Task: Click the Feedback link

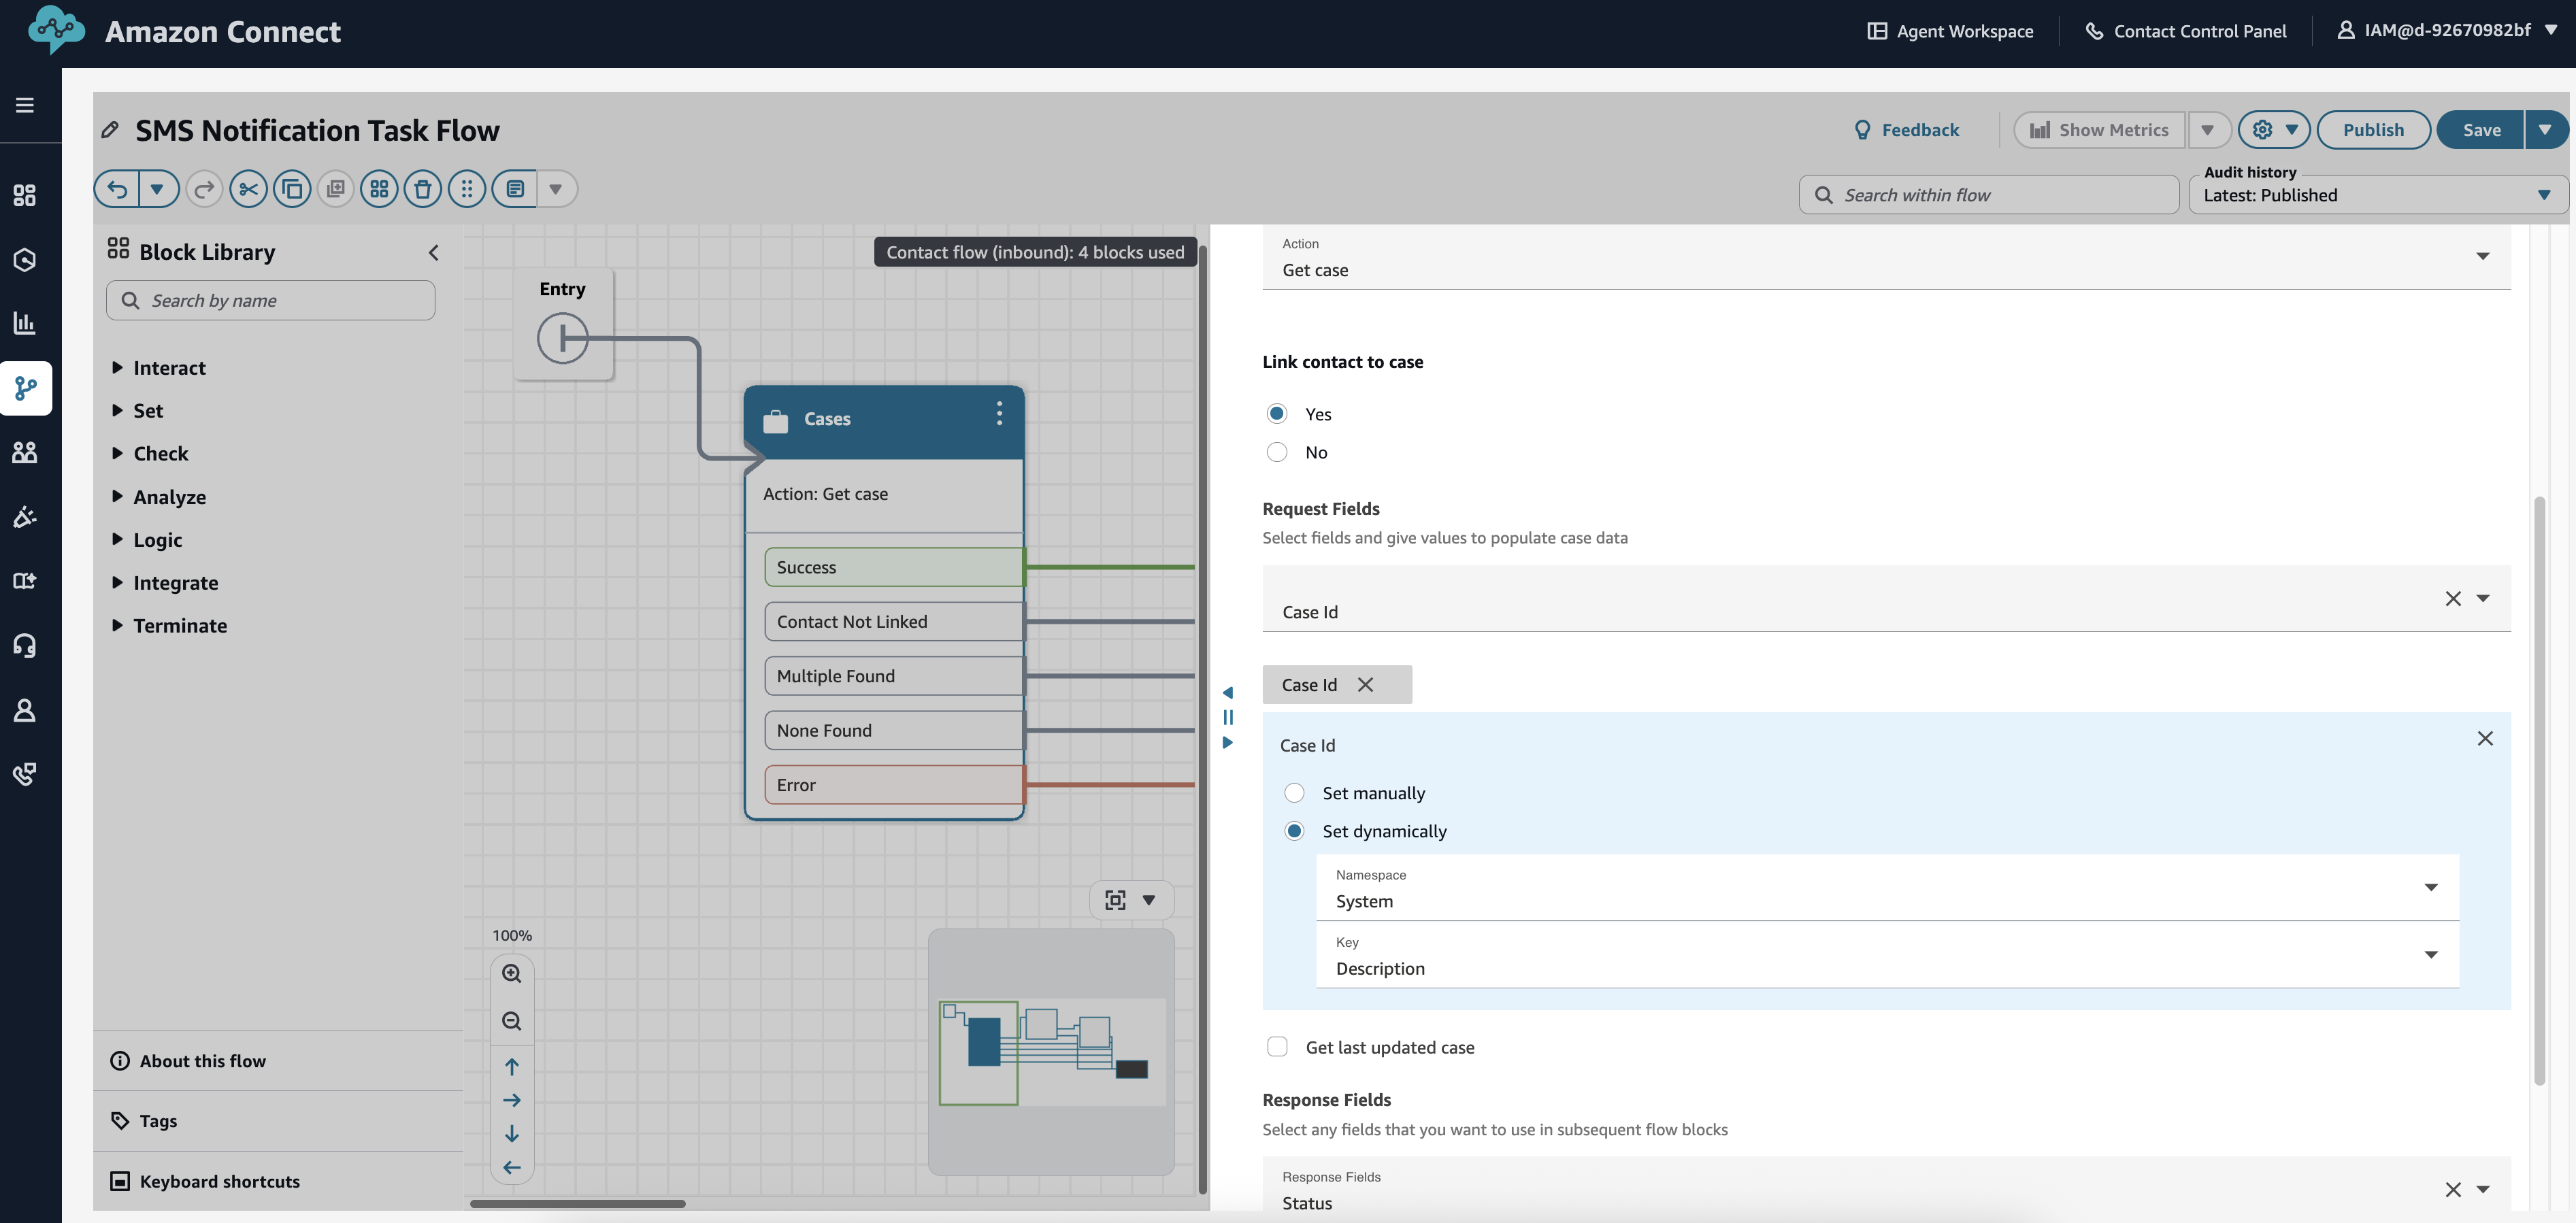Action: coord(1906,130)
